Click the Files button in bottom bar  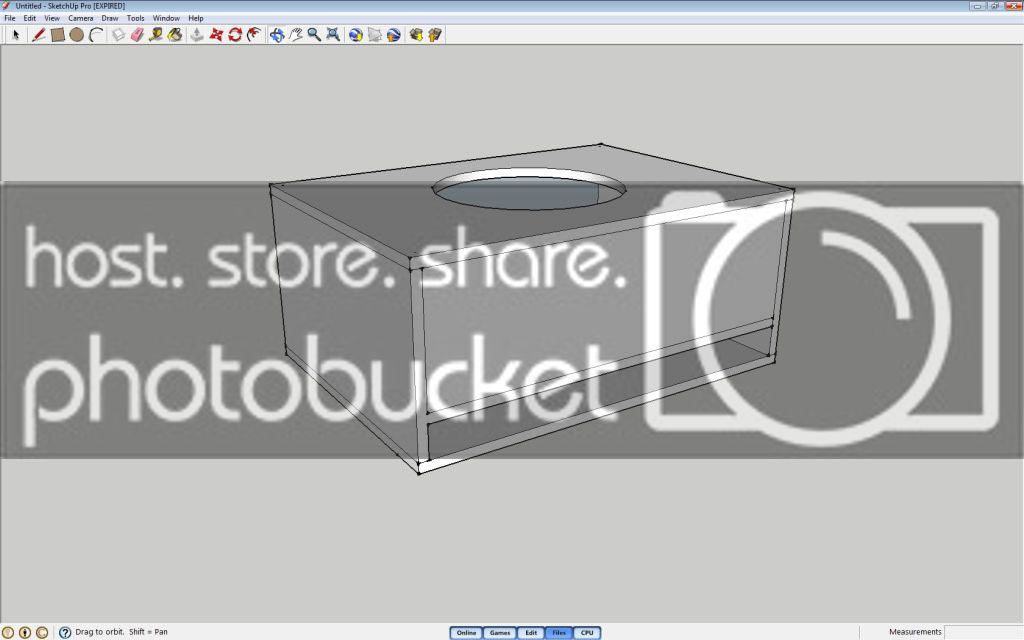(559, 633)
